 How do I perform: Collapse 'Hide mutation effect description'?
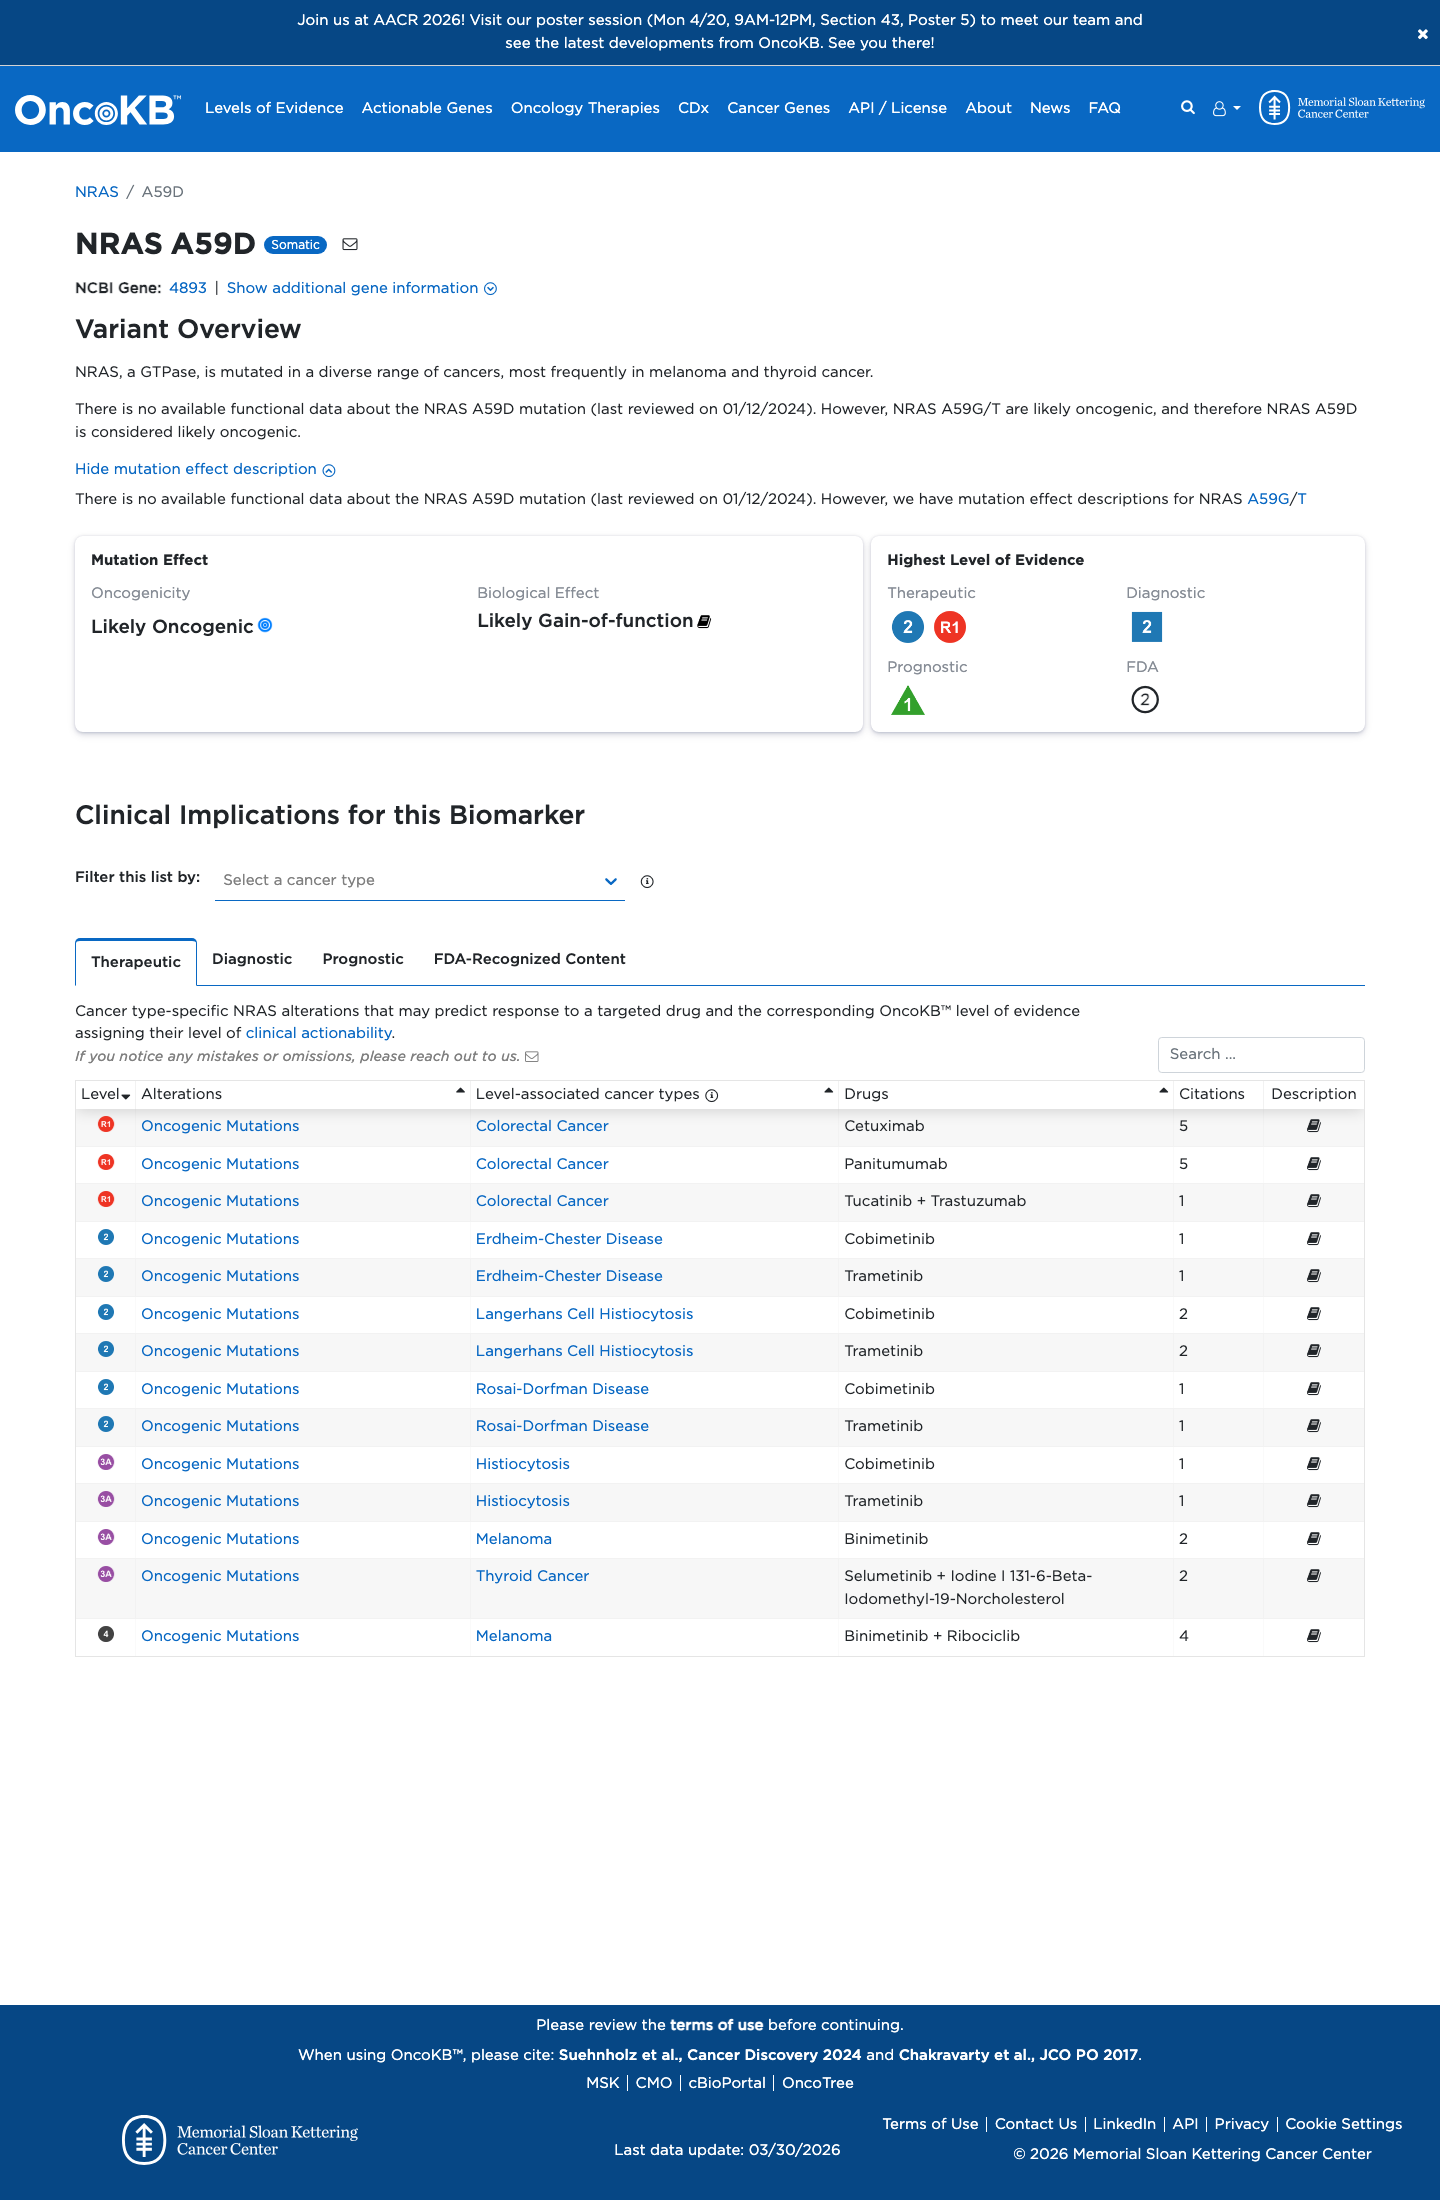[205, 469]
